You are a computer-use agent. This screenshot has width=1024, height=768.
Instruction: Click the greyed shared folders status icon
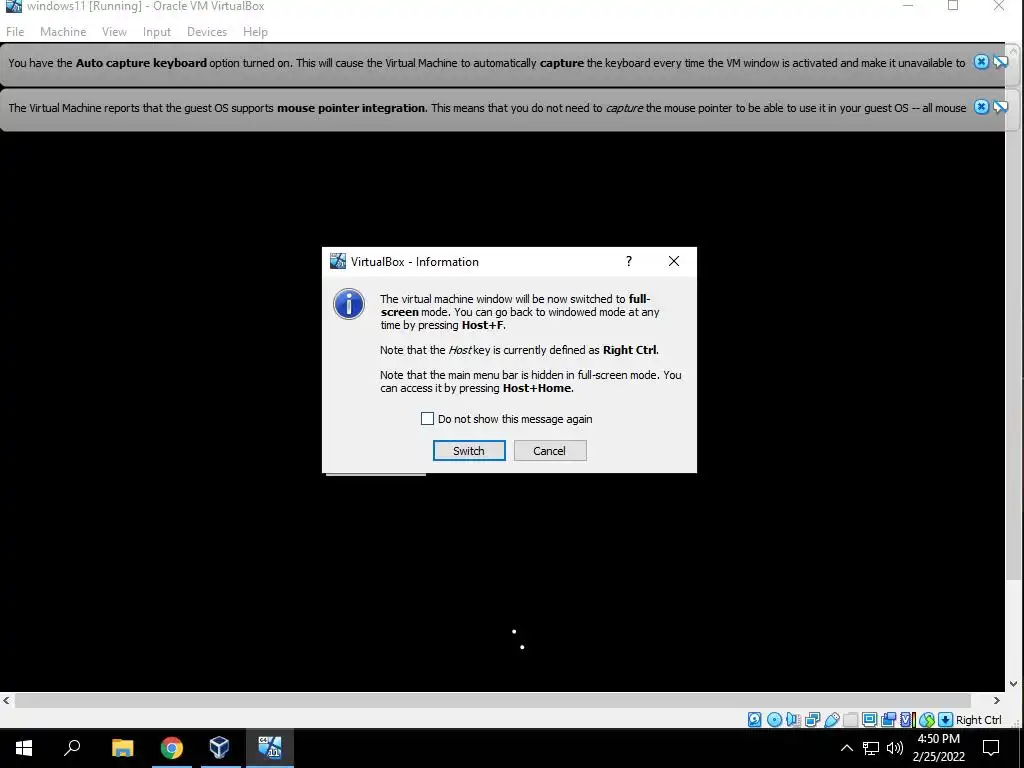pyautogui.click(x=850, y=720)
